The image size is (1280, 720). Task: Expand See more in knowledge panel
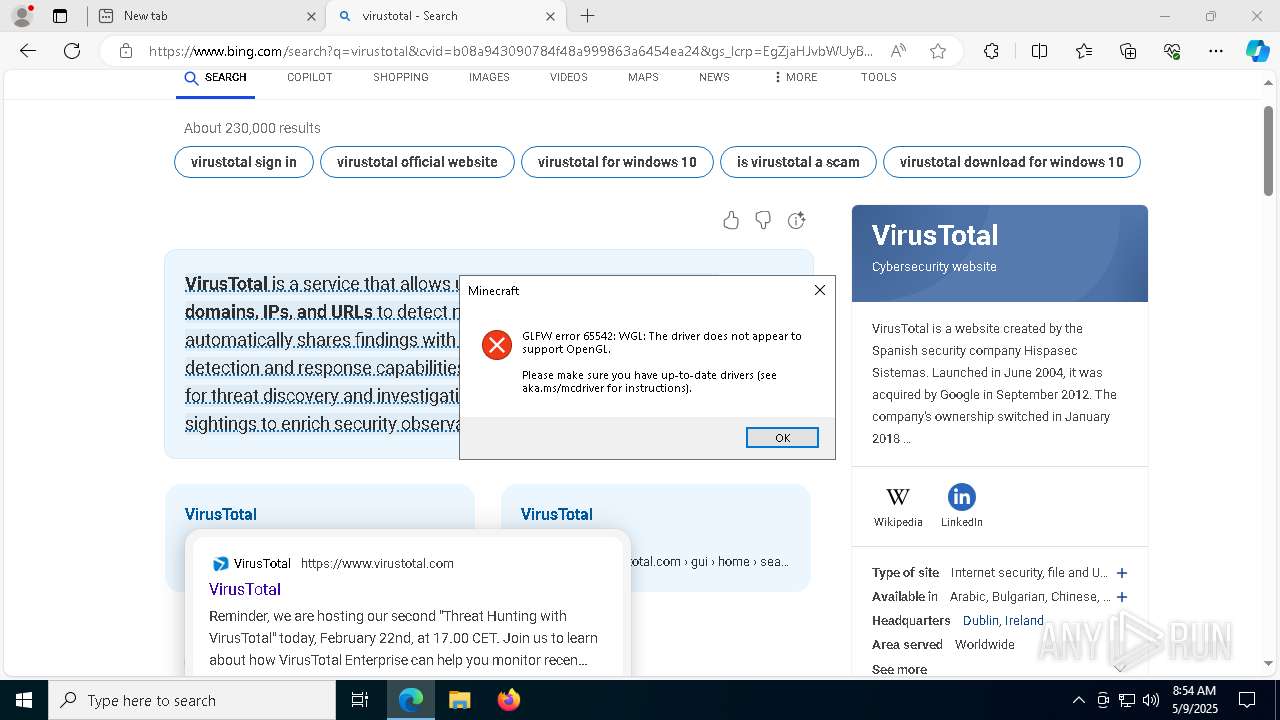click(x=899, y=669)
